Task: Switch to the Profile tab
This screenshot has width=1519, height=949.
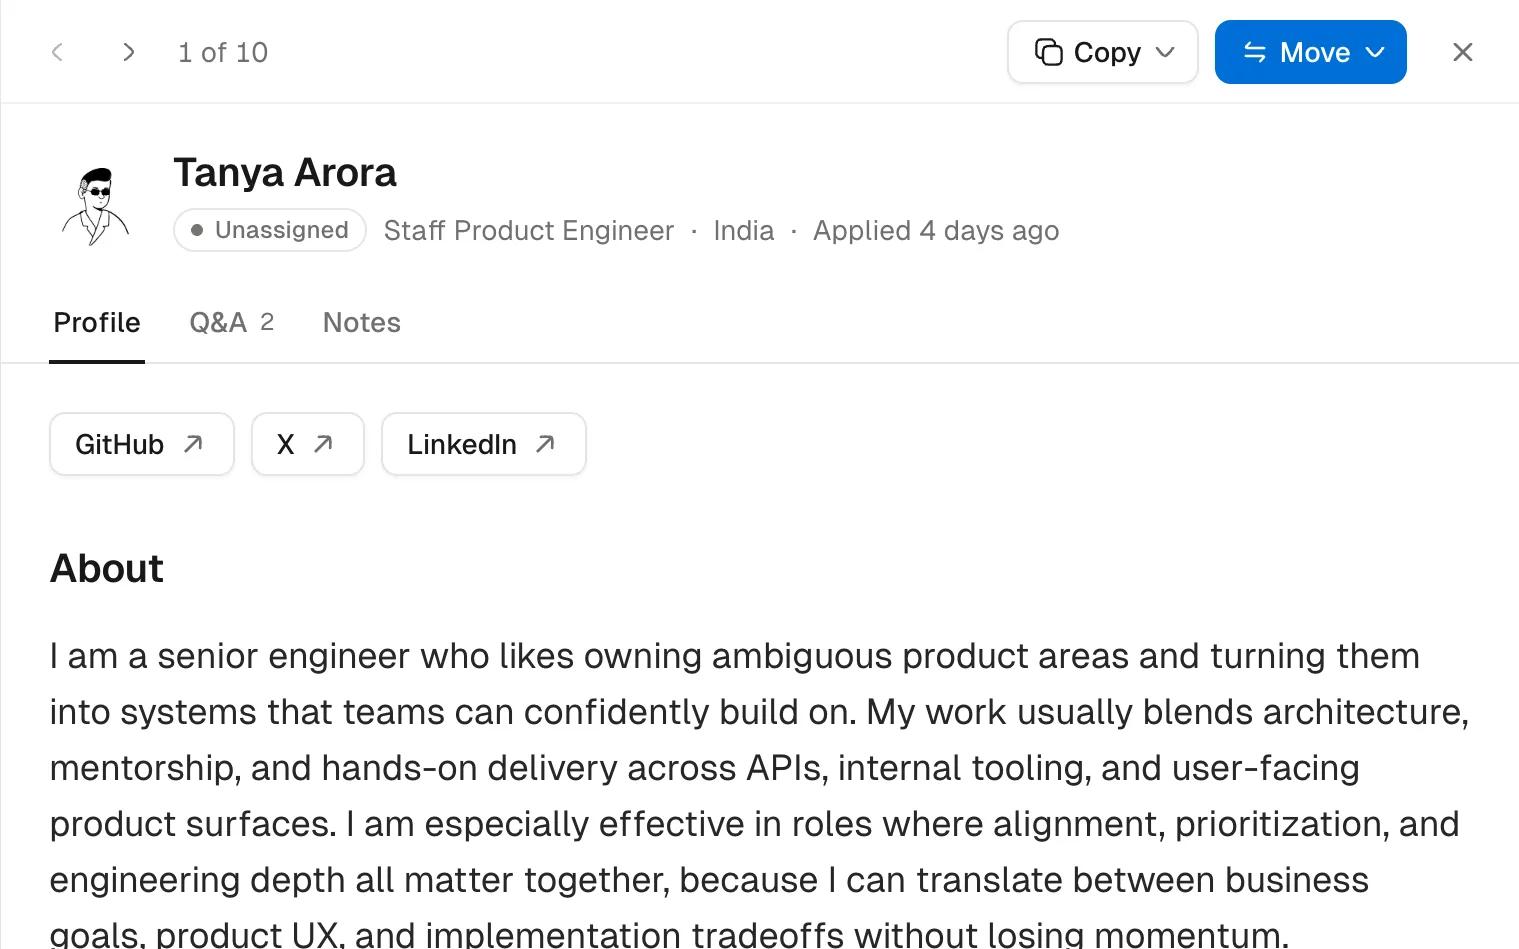Action: [x=97, y=323]
